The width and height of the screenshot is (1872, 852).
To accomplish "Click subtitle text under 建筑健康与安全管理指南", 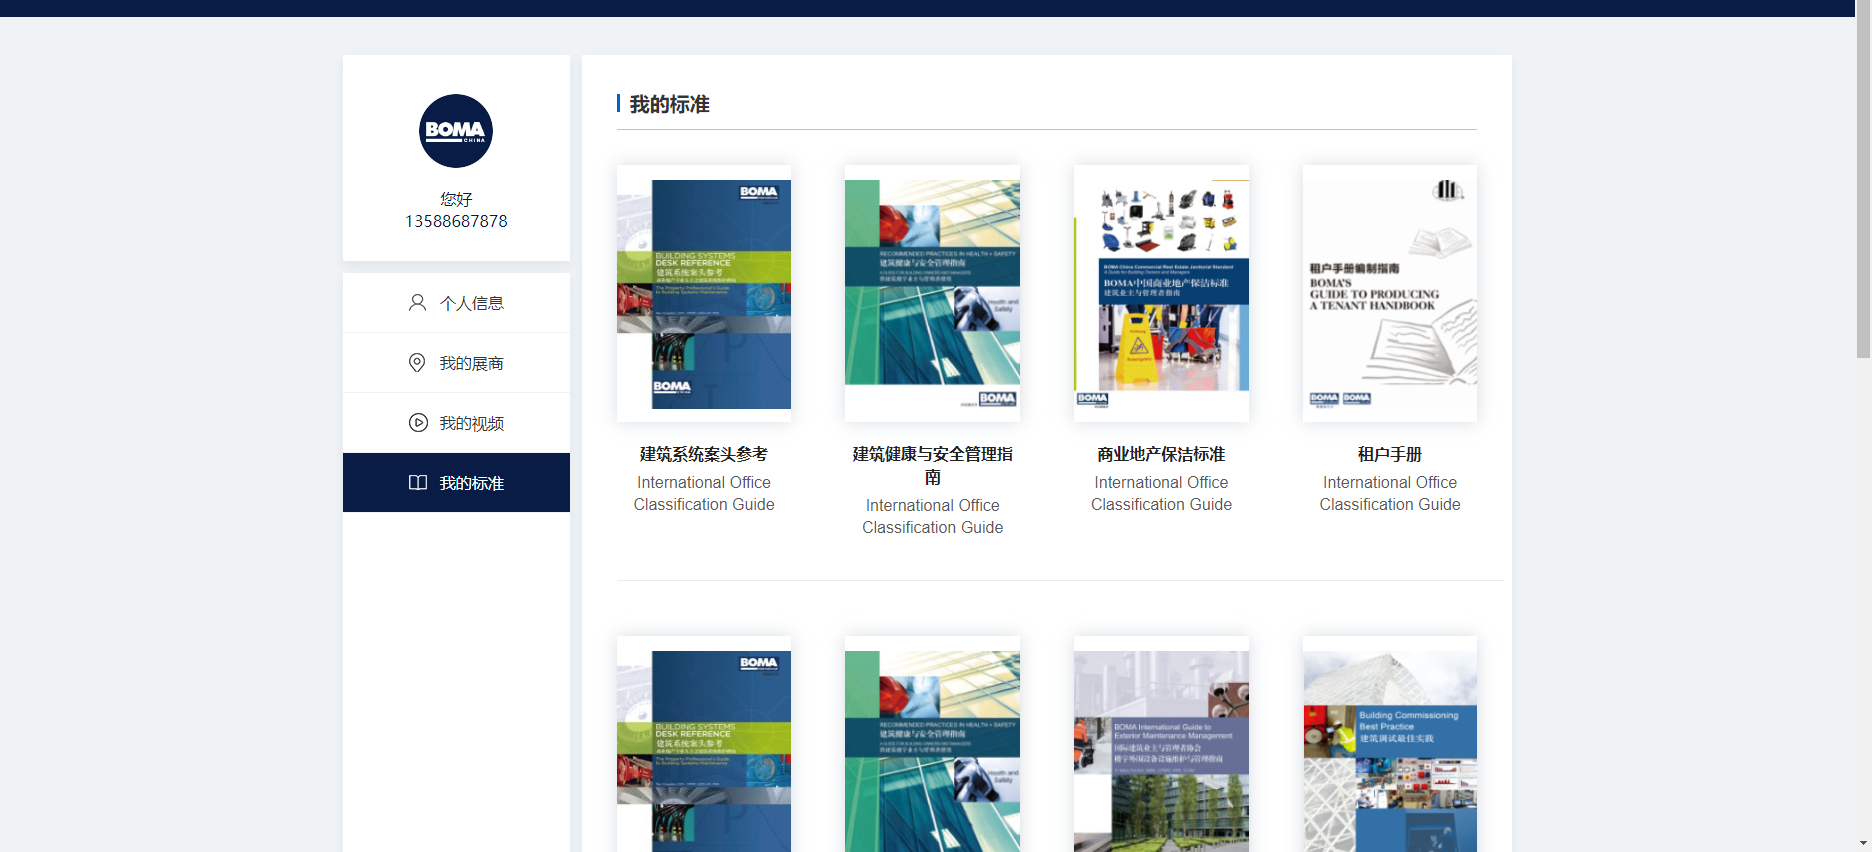I will click(x=932, y=516).
